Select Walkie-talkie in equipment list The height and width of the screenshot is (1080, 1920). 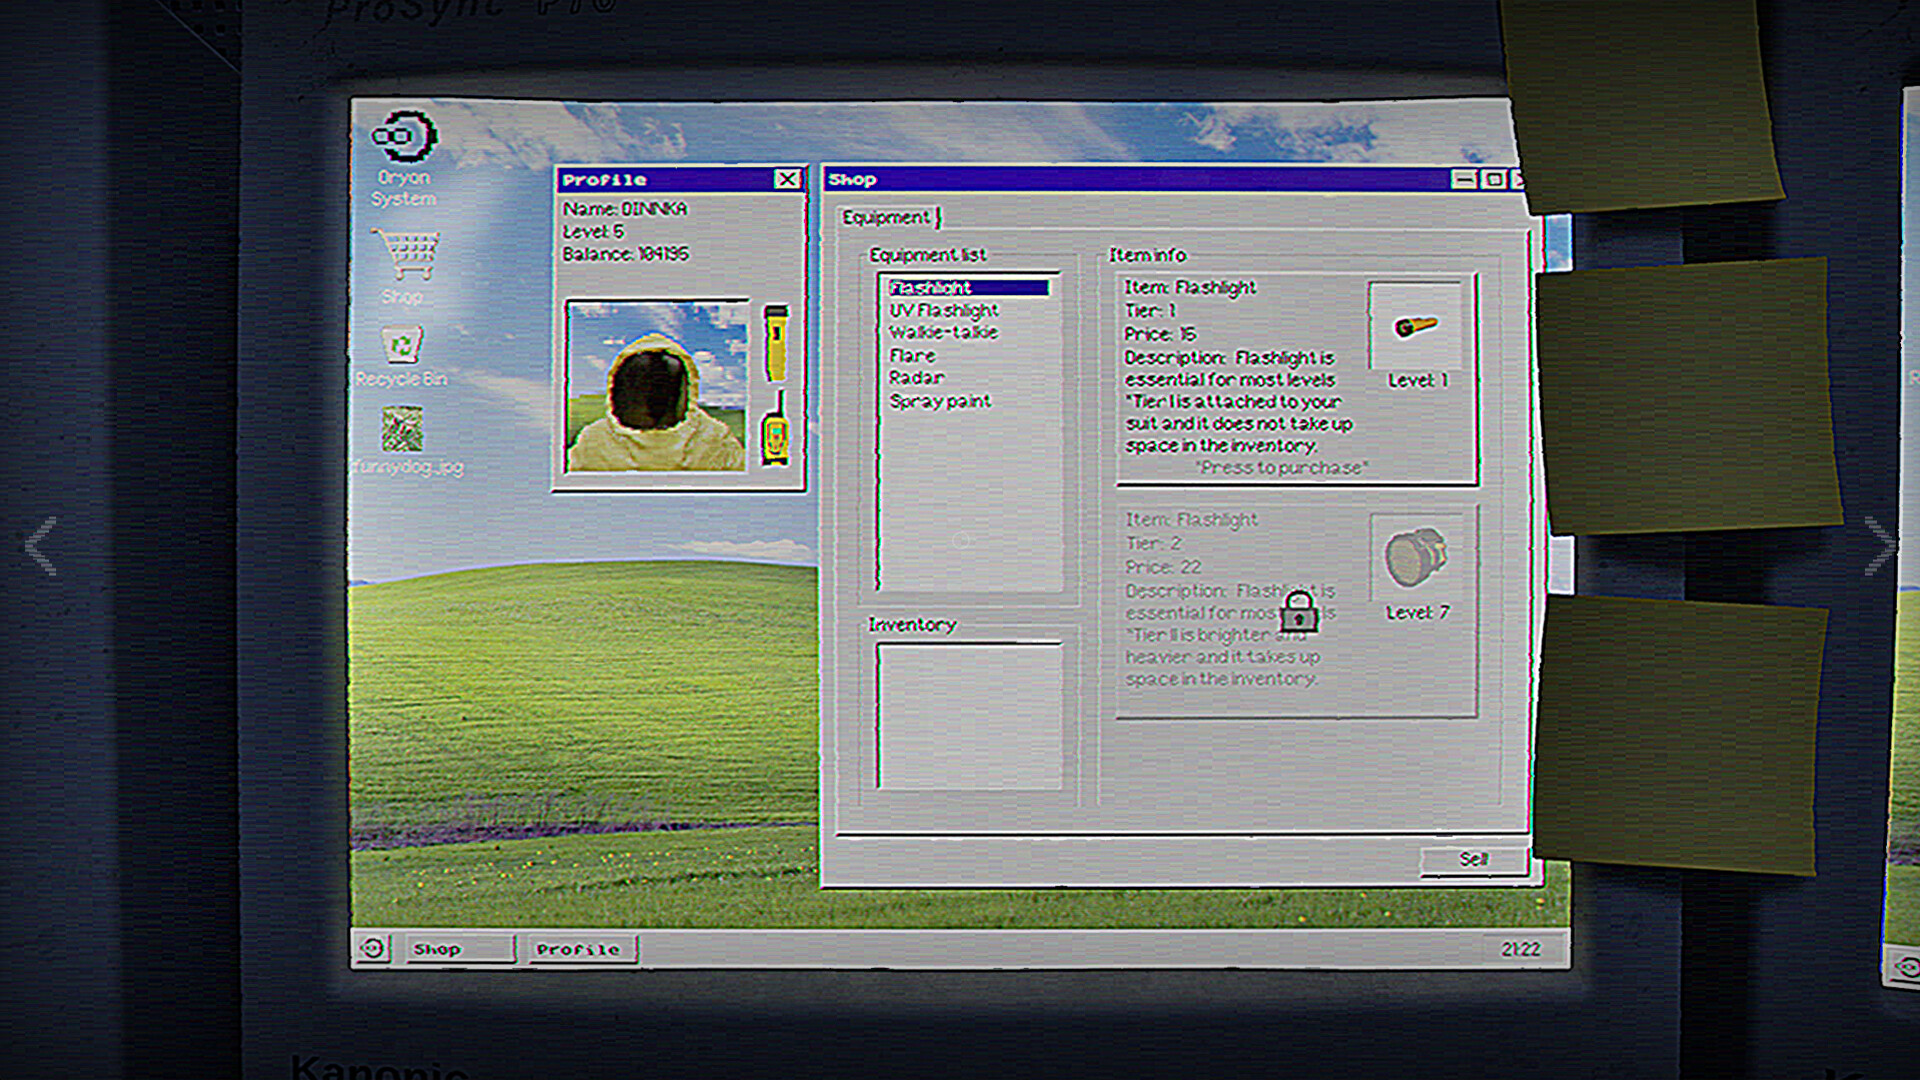[943, 332]
